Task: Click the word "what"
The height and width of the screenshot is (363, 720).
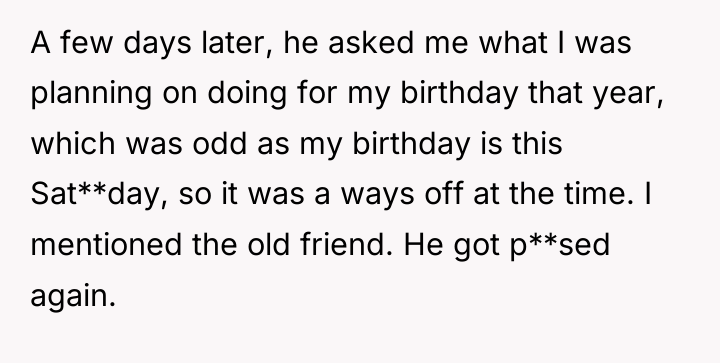Action: (513, 43)
